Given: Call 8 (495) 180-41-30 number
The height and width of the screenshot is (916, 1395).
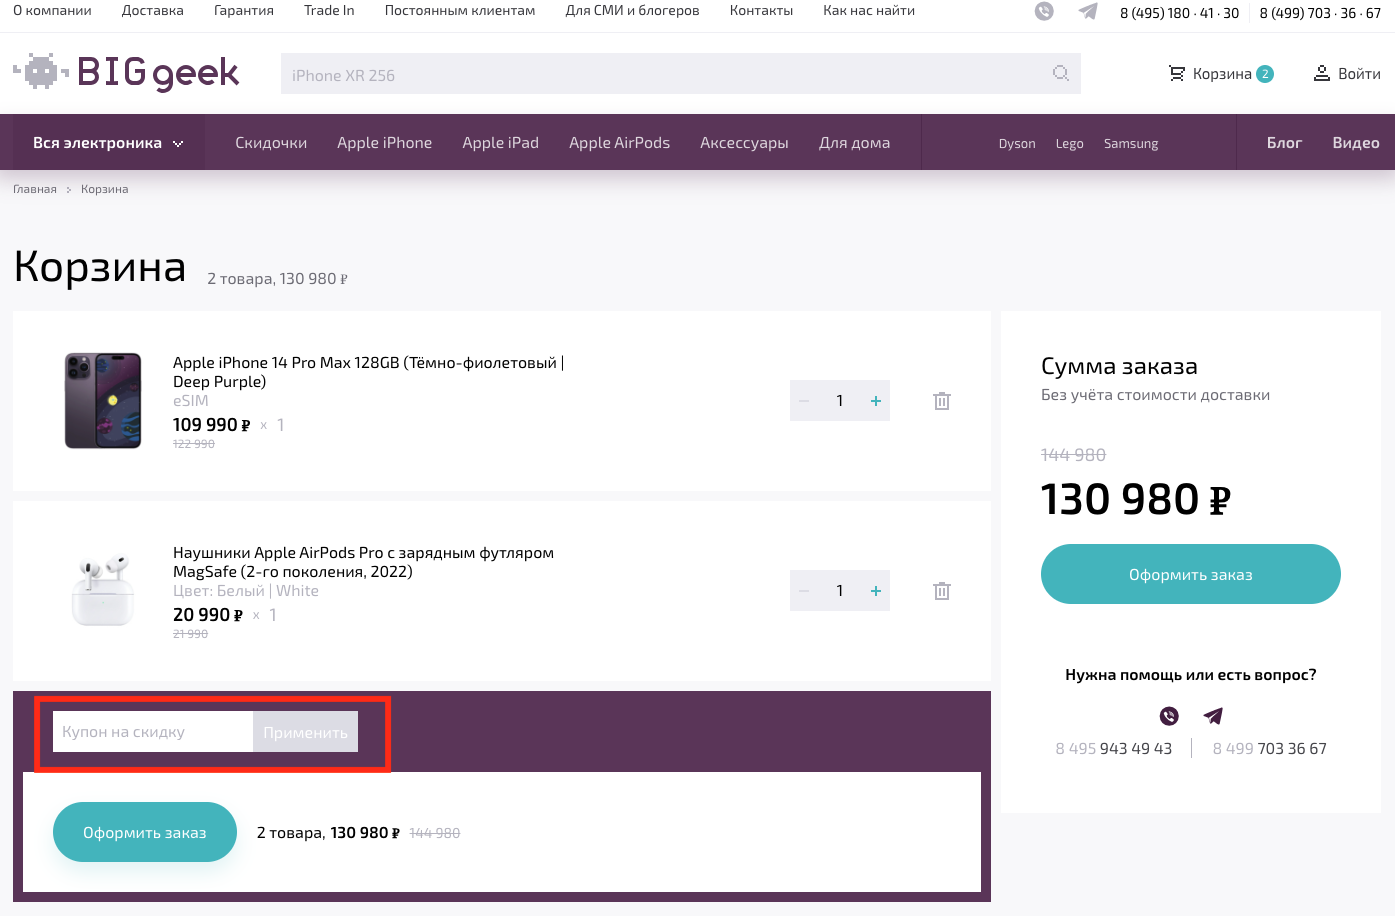Looking at the screenshot, I should (1179, 13).
